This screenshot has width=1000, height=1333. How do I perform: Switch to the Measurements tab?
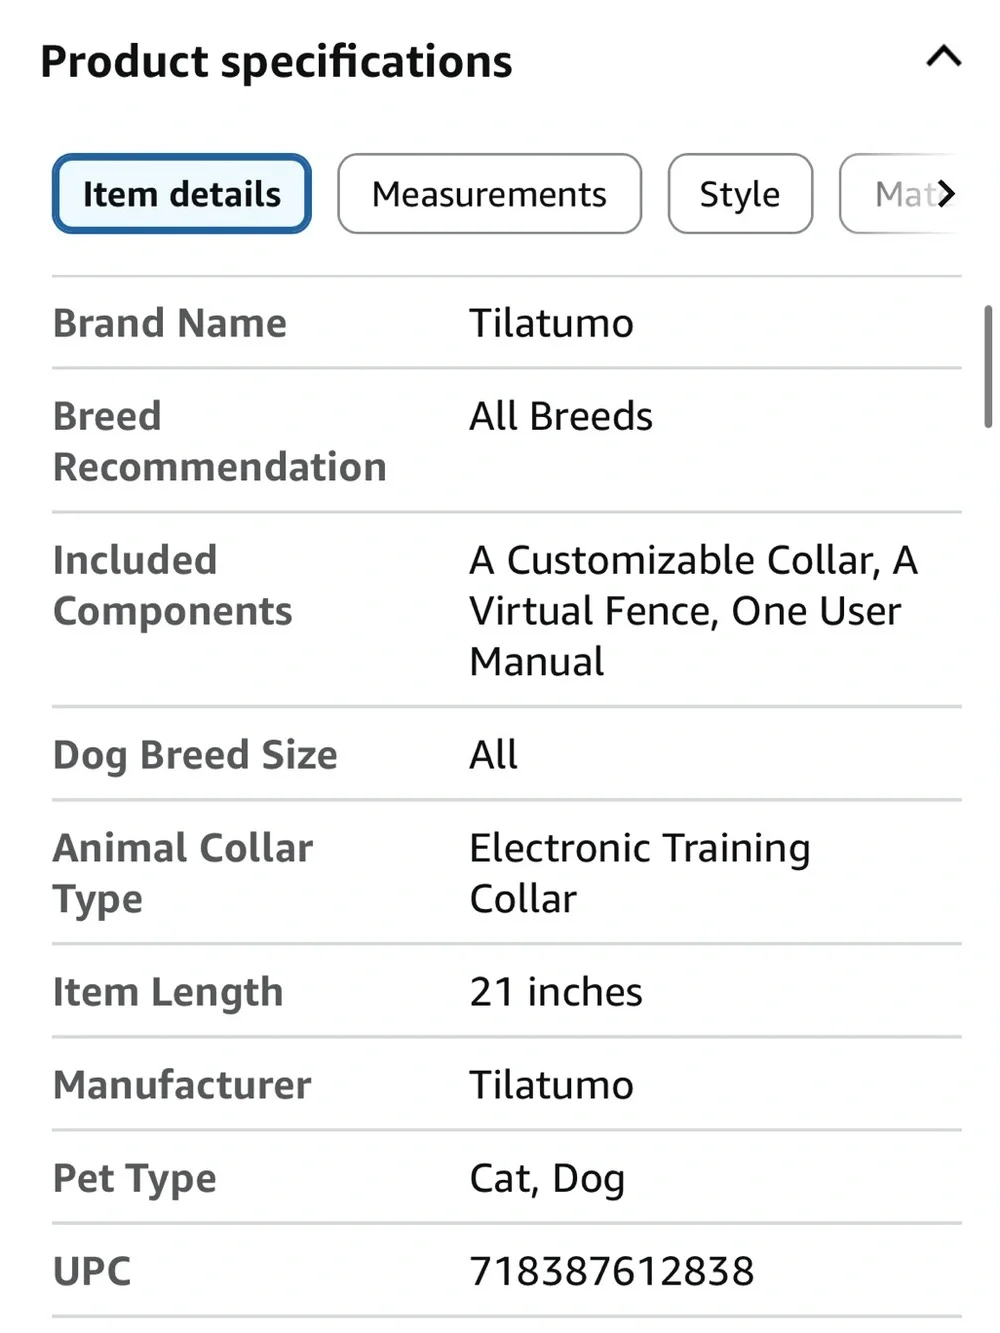(x=489, y=194)
